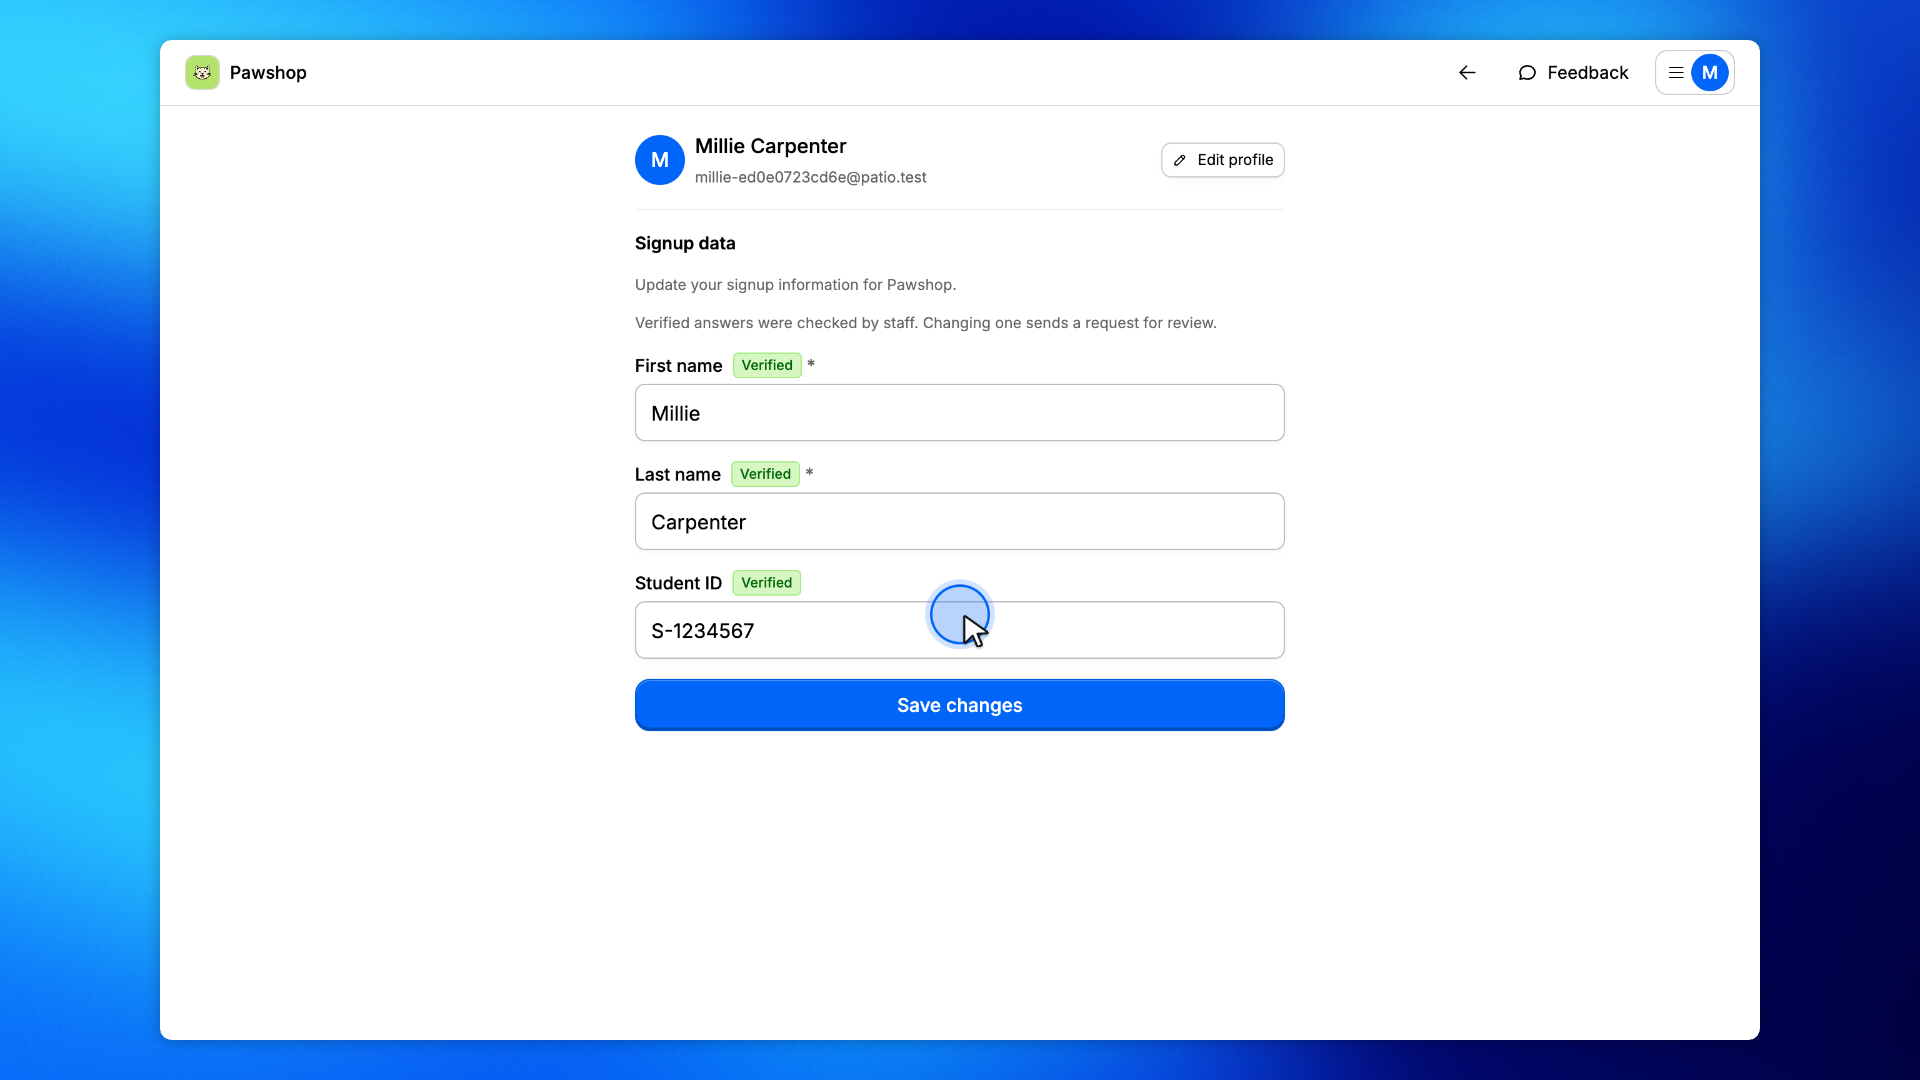This screenshot has height=1080, width=1920.
Task: Click the blue M avatar in the header
Action: (x=1710, y=73)
